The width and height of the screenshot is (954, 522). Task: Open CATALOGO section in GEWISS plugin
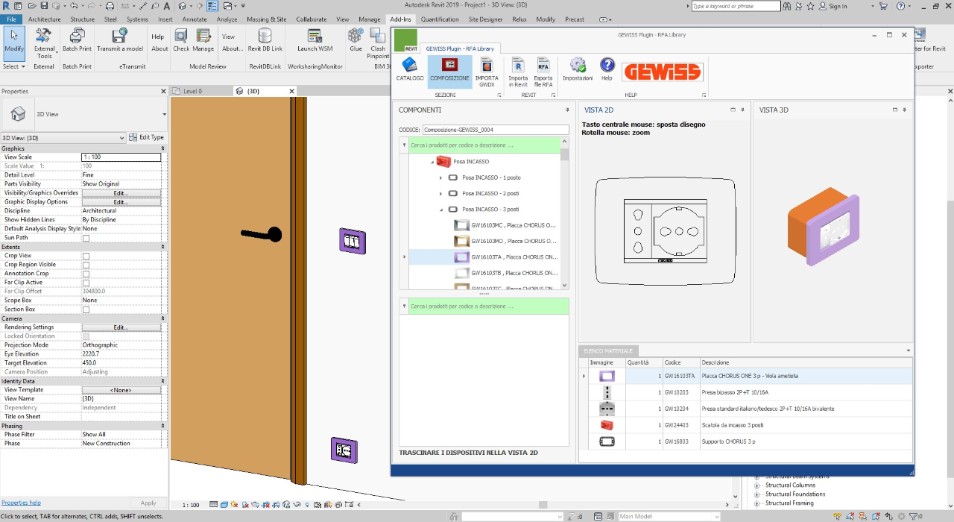click(x=409, y=69)
